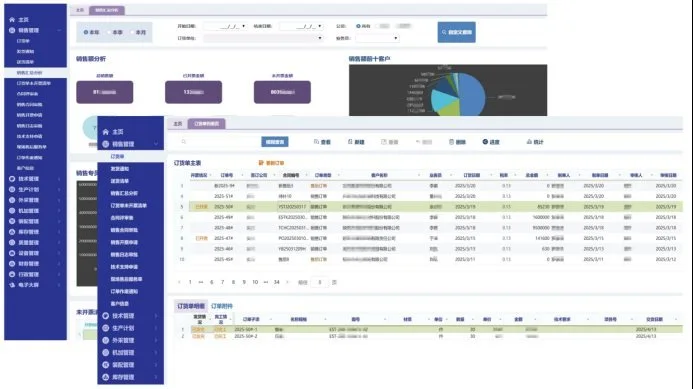Click the home icon in the back window sidebar
Screen dimensions: 693x389
pyautogui.click(x=12, y=19)
